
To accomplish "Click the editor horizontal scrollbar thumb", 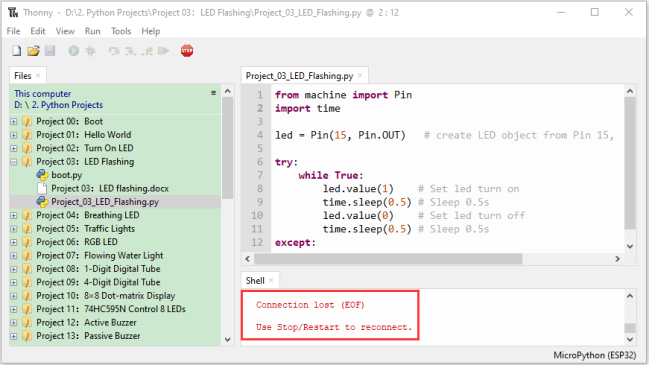I will [388, 259].
